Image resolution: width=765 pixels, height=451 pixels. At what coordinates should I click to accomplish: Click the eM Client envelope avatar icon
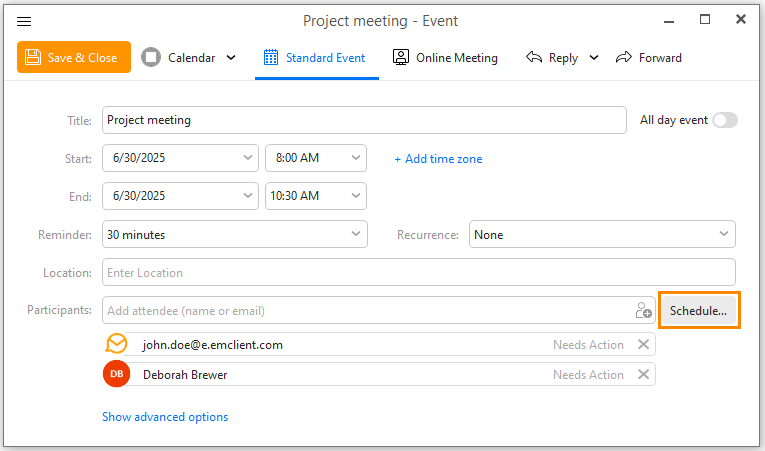[x=117, y=344]
